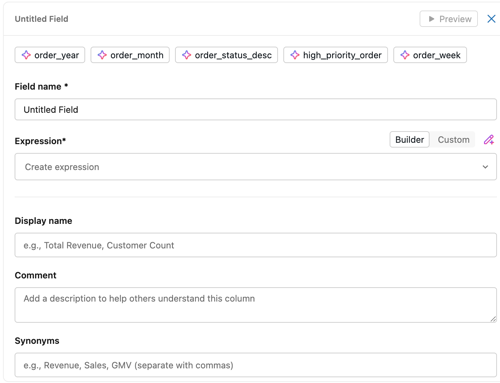The width and height of the screenshot is (500, 383).
Task: Click into the Display name field
Action: coord(256,245)
